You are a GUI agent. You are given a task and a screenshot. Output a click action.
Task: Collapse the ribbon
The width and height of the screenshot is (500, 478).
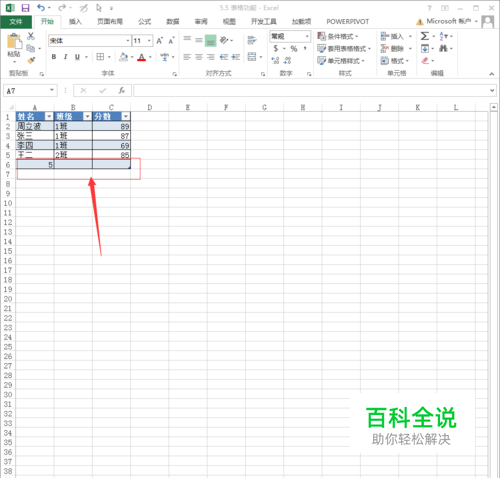pyautogui.click(x=492, y=74)
